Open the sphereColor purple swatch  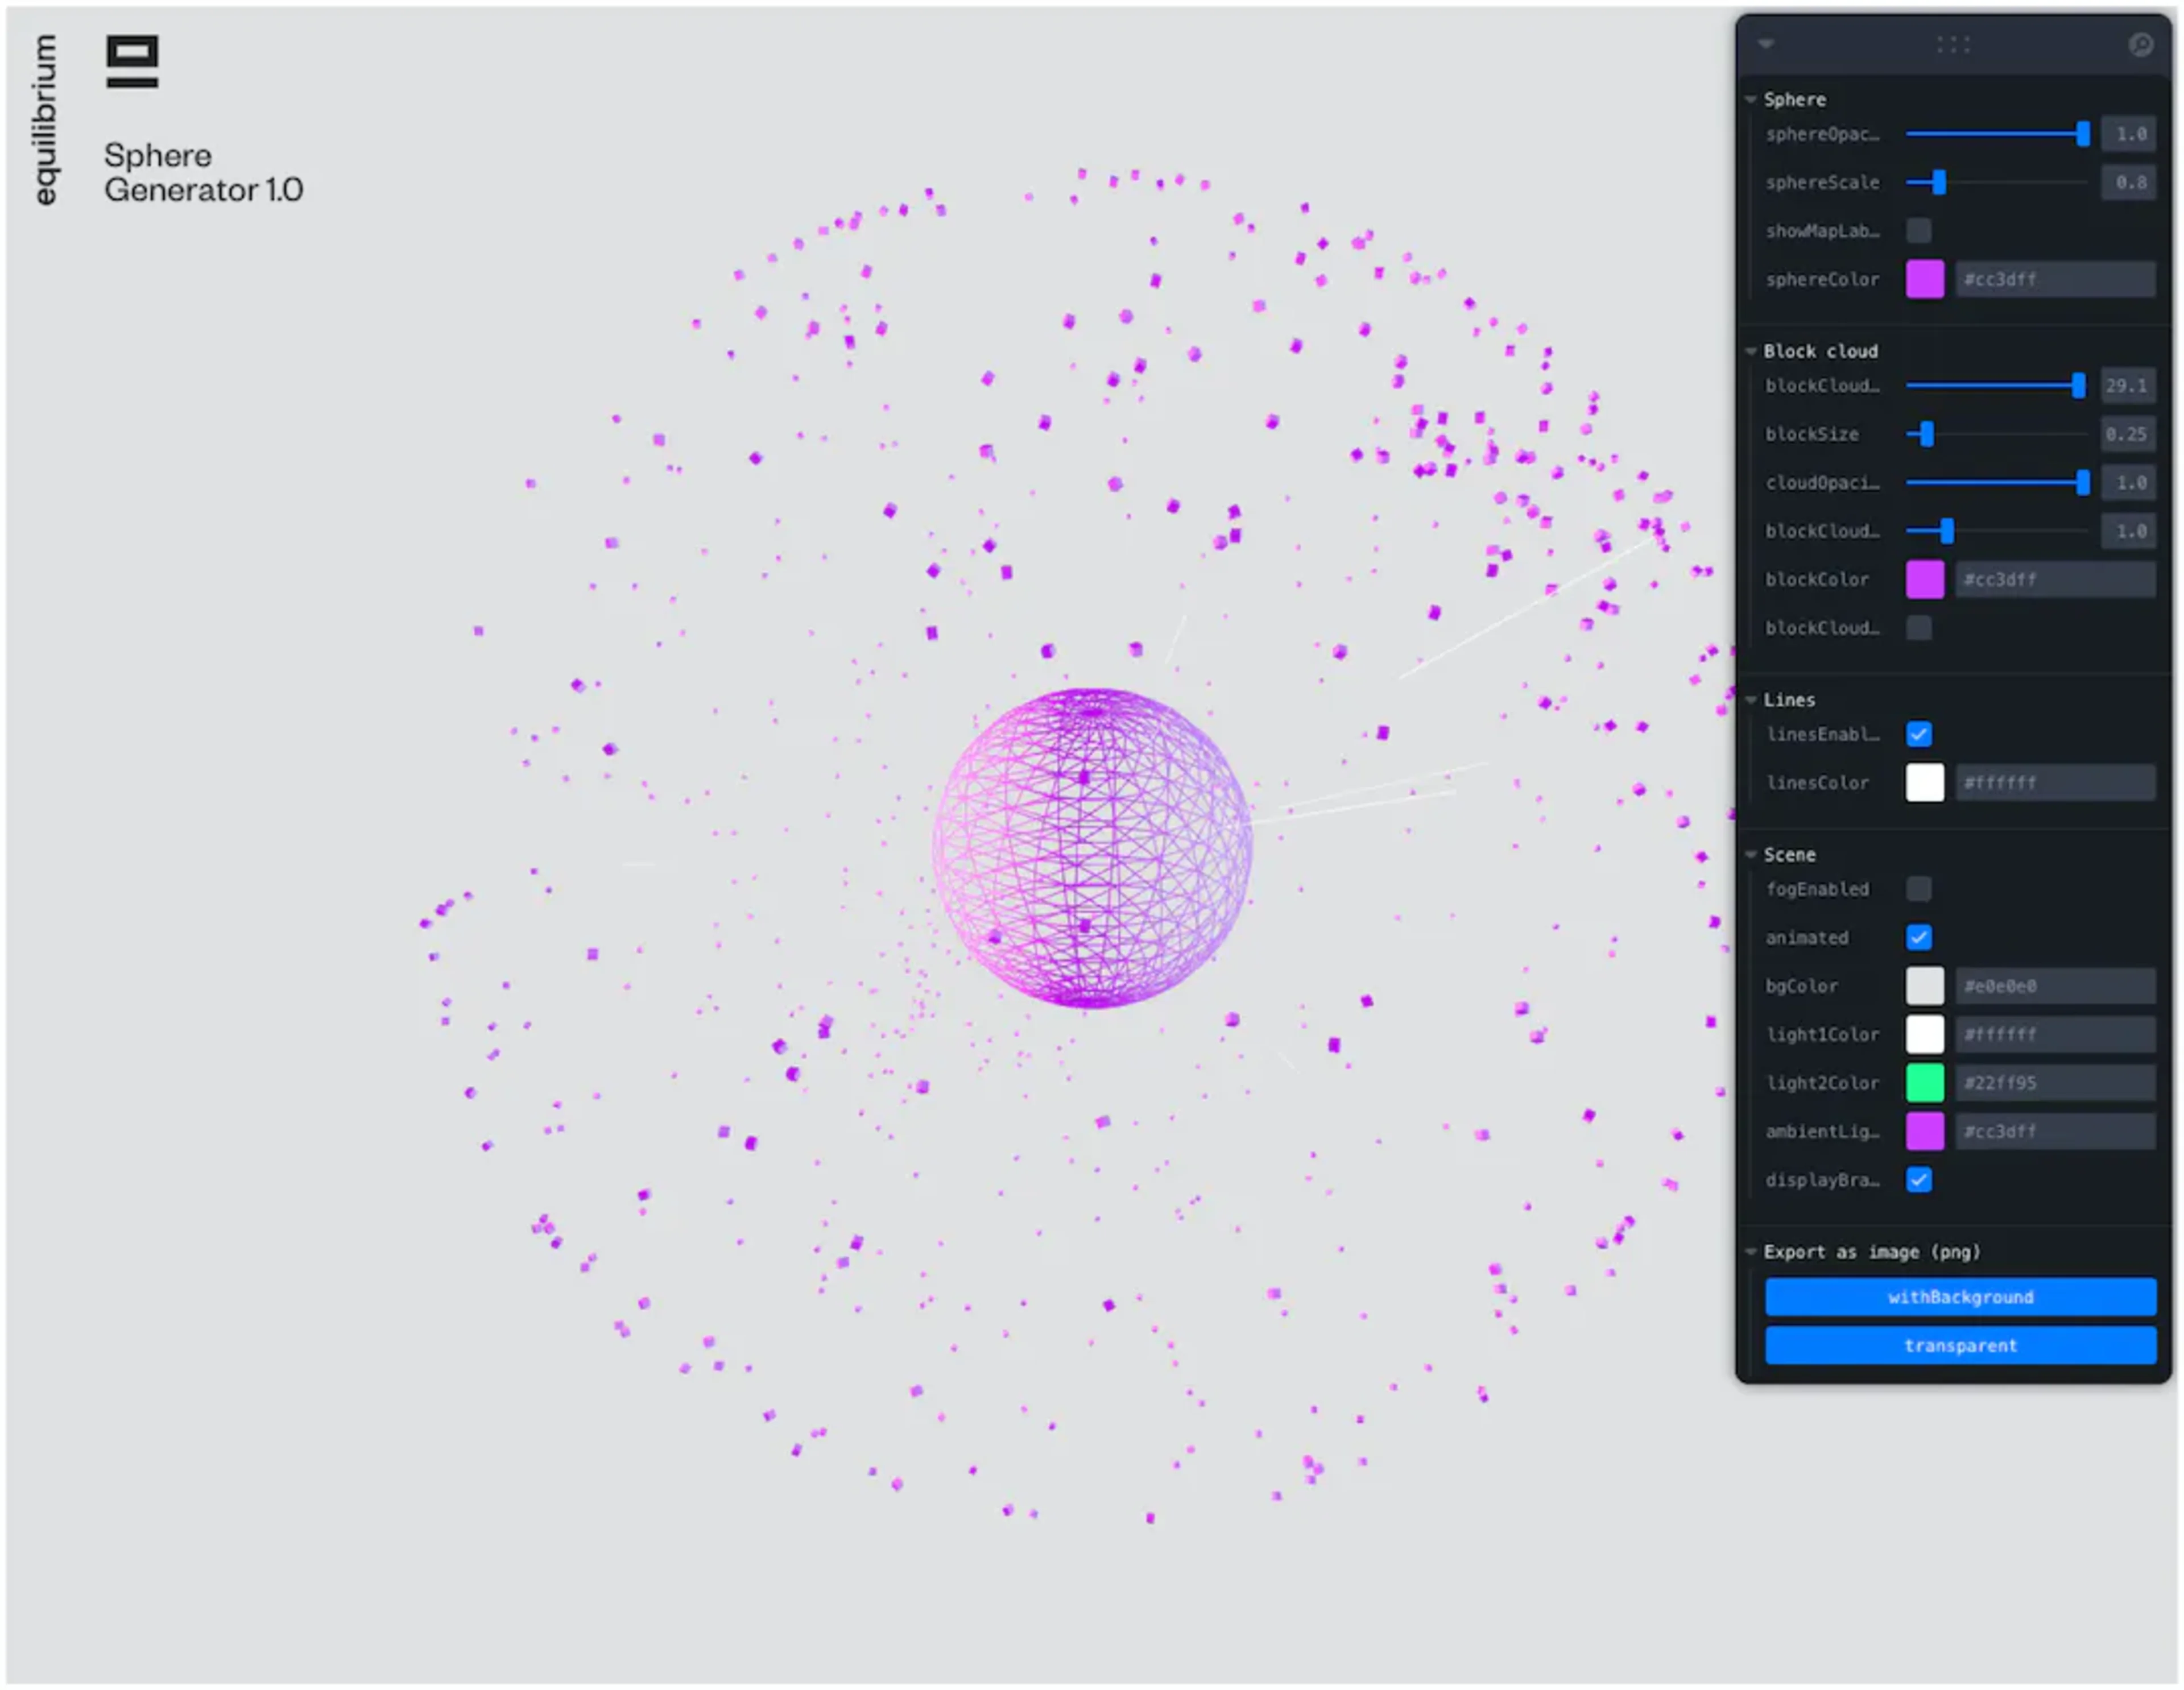[x=1924, y=280]
